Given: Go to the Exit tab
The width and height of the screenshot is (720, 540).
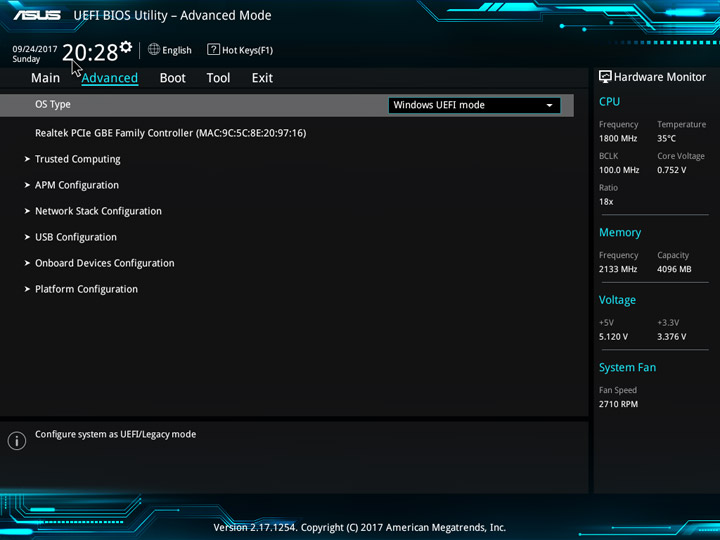Looking at the screenshot, I should click(262, 78).
